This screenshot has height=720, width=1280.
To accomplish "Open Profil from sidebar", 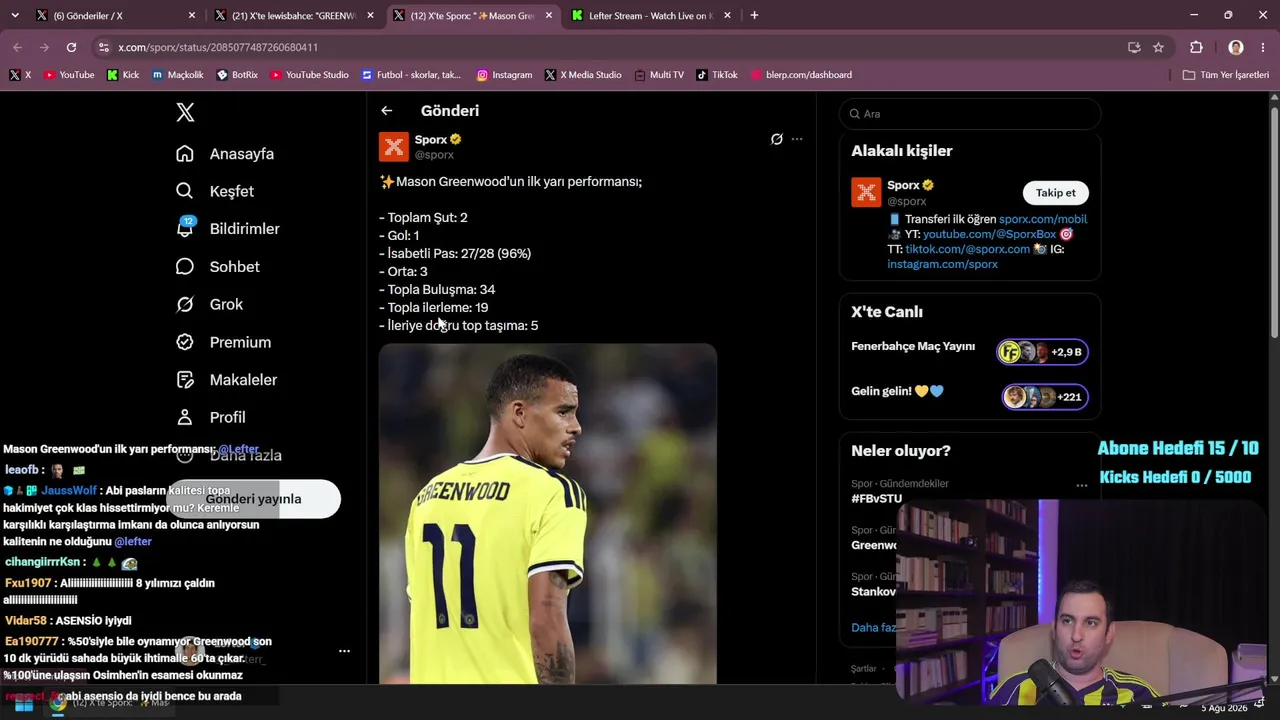I will click(x=210, y=417).
